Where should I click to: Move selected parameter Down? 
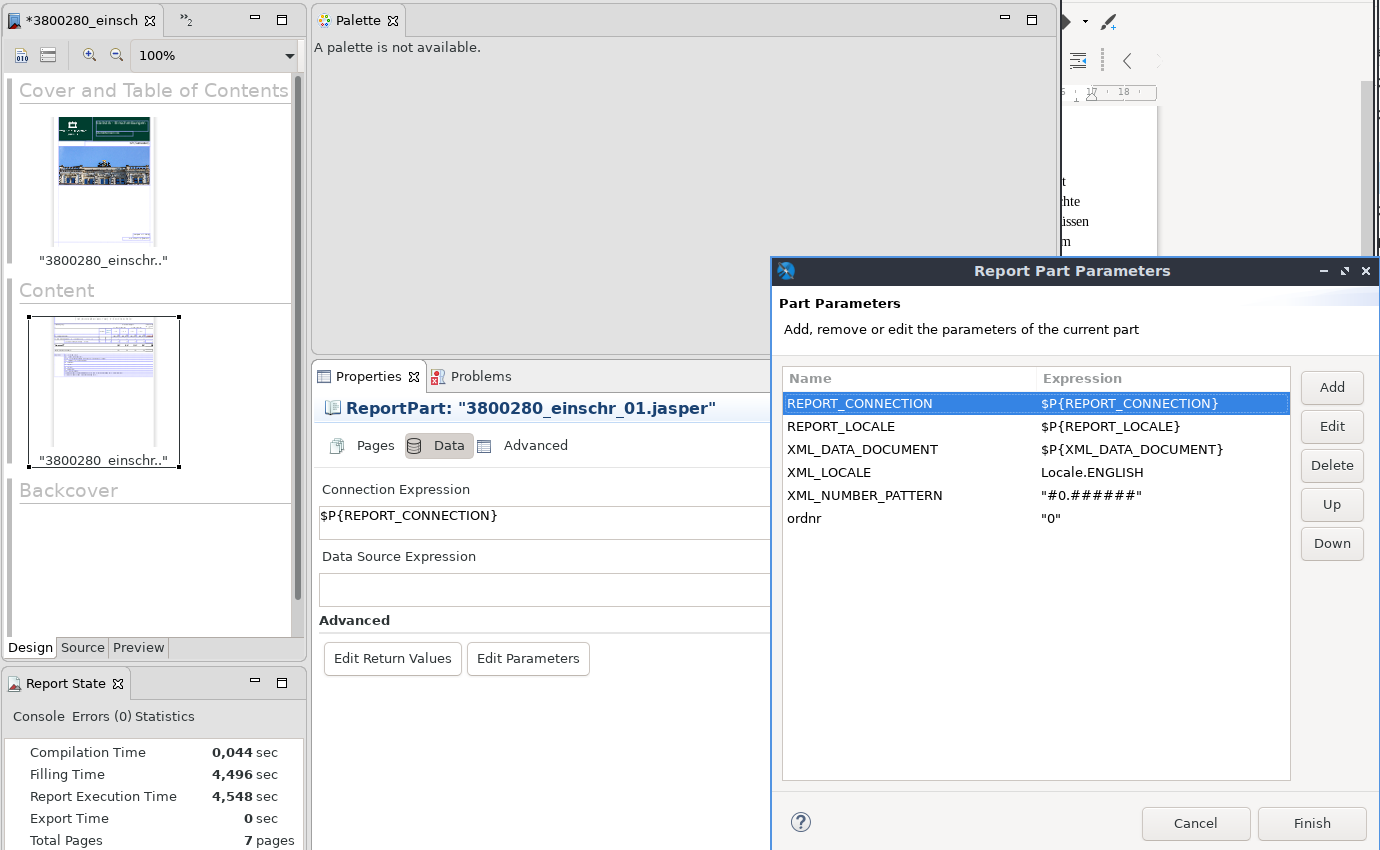coord(1332,543)
